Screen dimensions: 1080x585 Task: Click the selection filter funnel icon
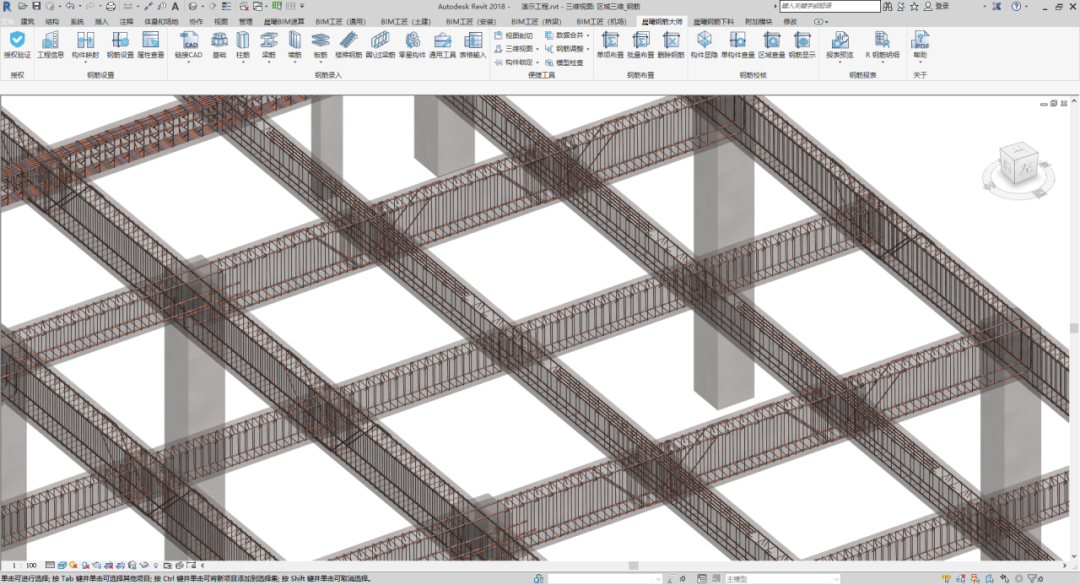pyautogui.click(x=1032, y=579)
